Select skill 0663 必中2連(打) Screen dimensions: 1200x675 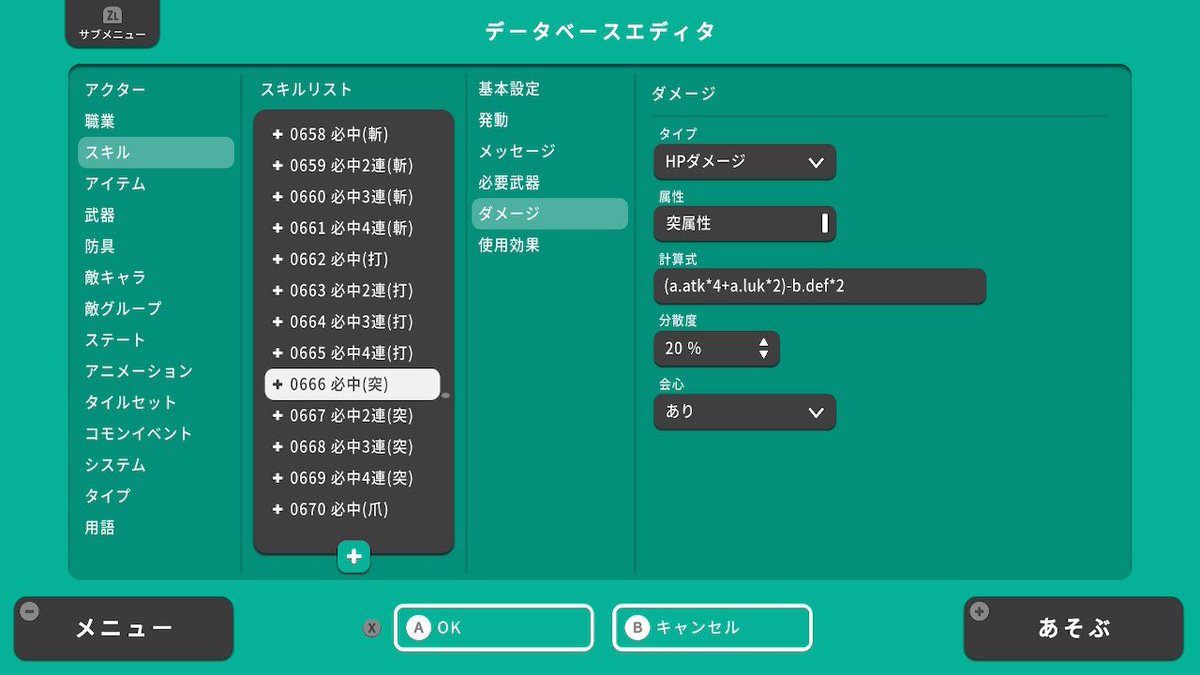pyautogui.click(x=352, y=290)
